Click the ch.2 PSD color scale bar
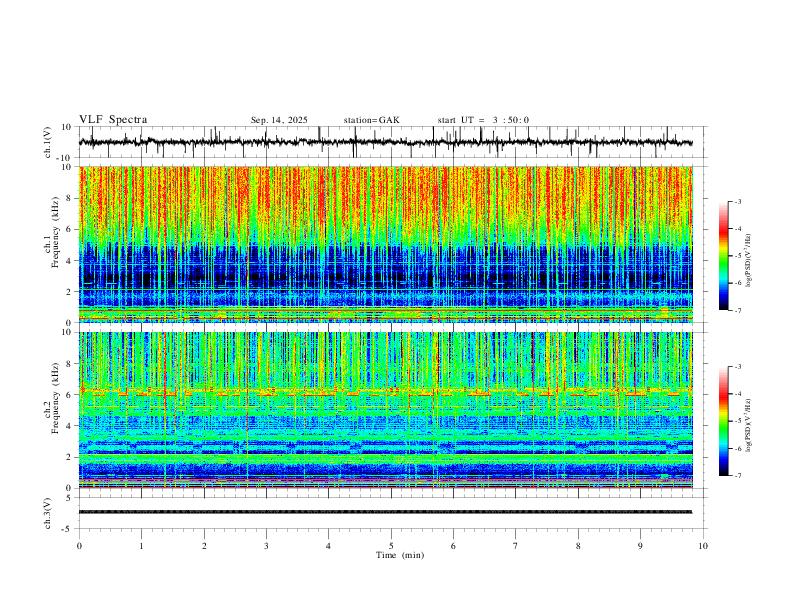792x612 pixels. (x=724, y=421)
